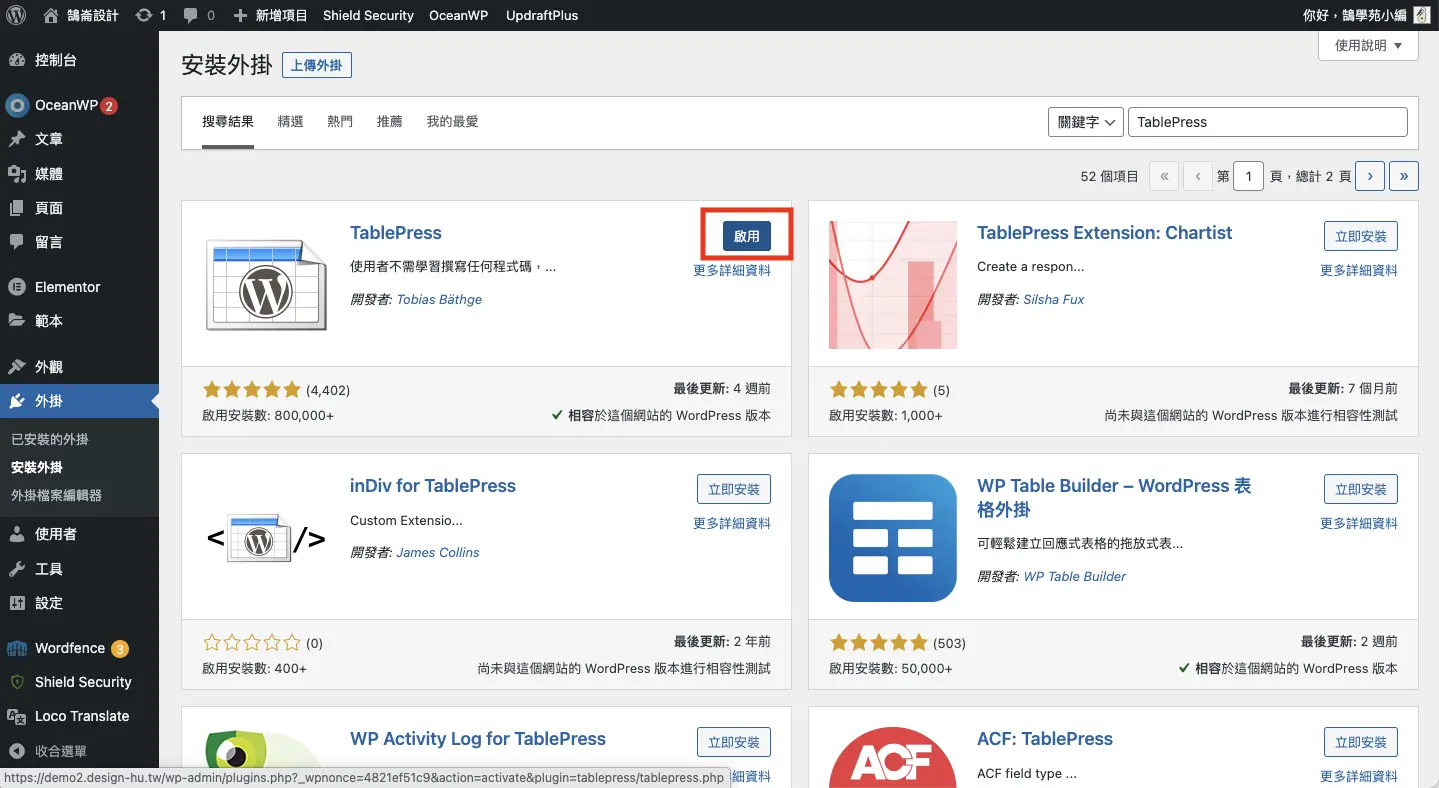Image resolution: width=1439 pixels, height=788 pixels.
Task: Switch to the 精選 tab
Action: [x=291, y=122]
